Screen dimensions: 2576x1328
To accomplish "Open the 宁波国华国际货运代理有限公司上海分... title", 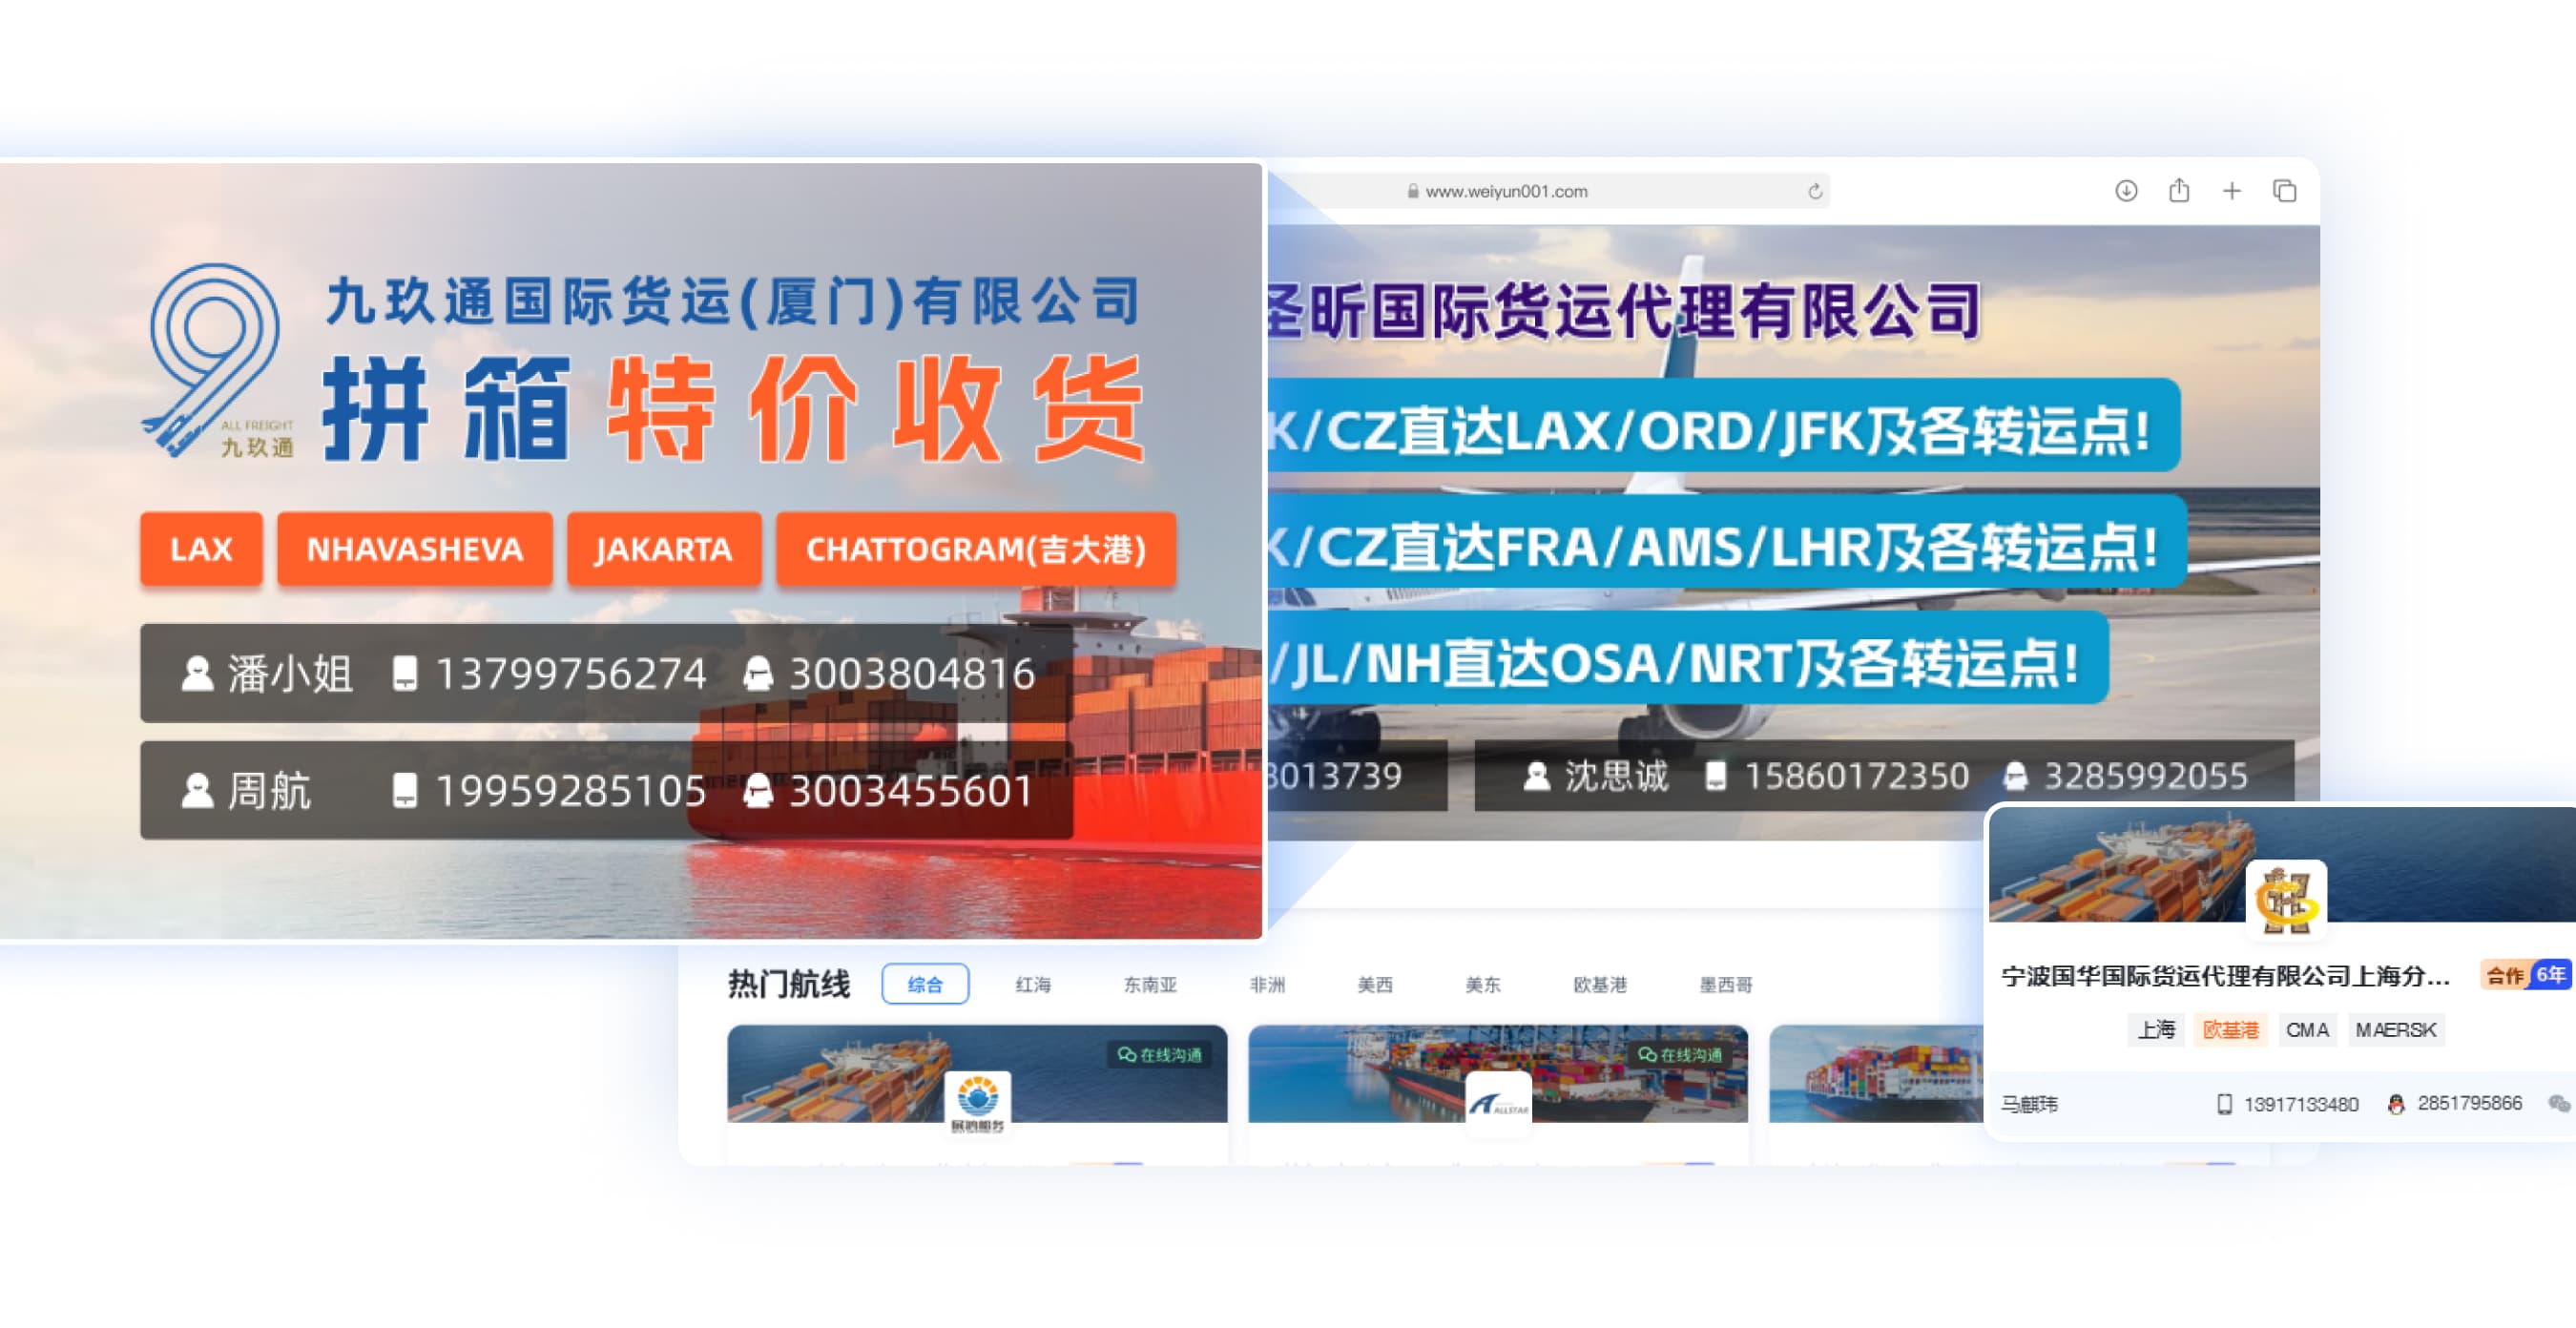I will (2225, 976).
